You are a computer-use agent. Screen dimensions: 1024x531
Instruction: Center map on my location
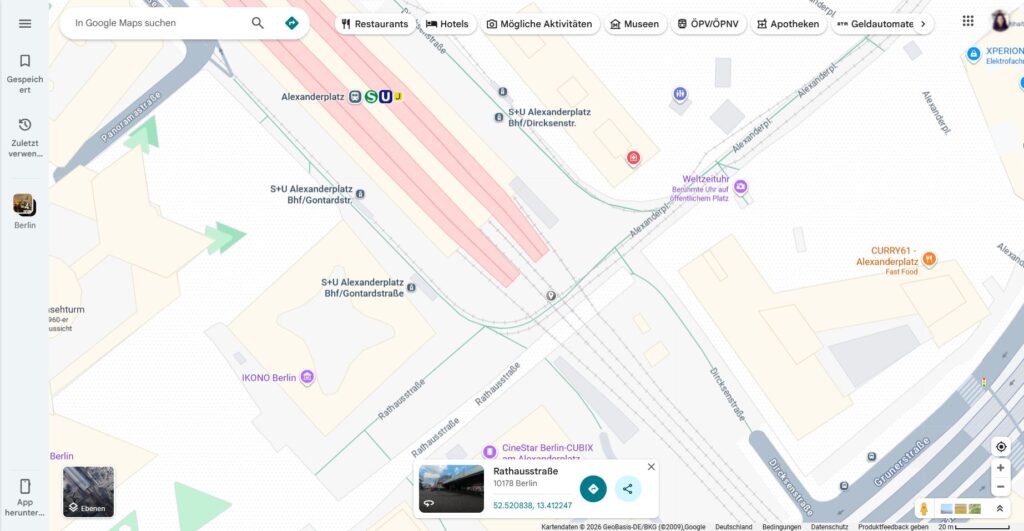point(1000,446)
